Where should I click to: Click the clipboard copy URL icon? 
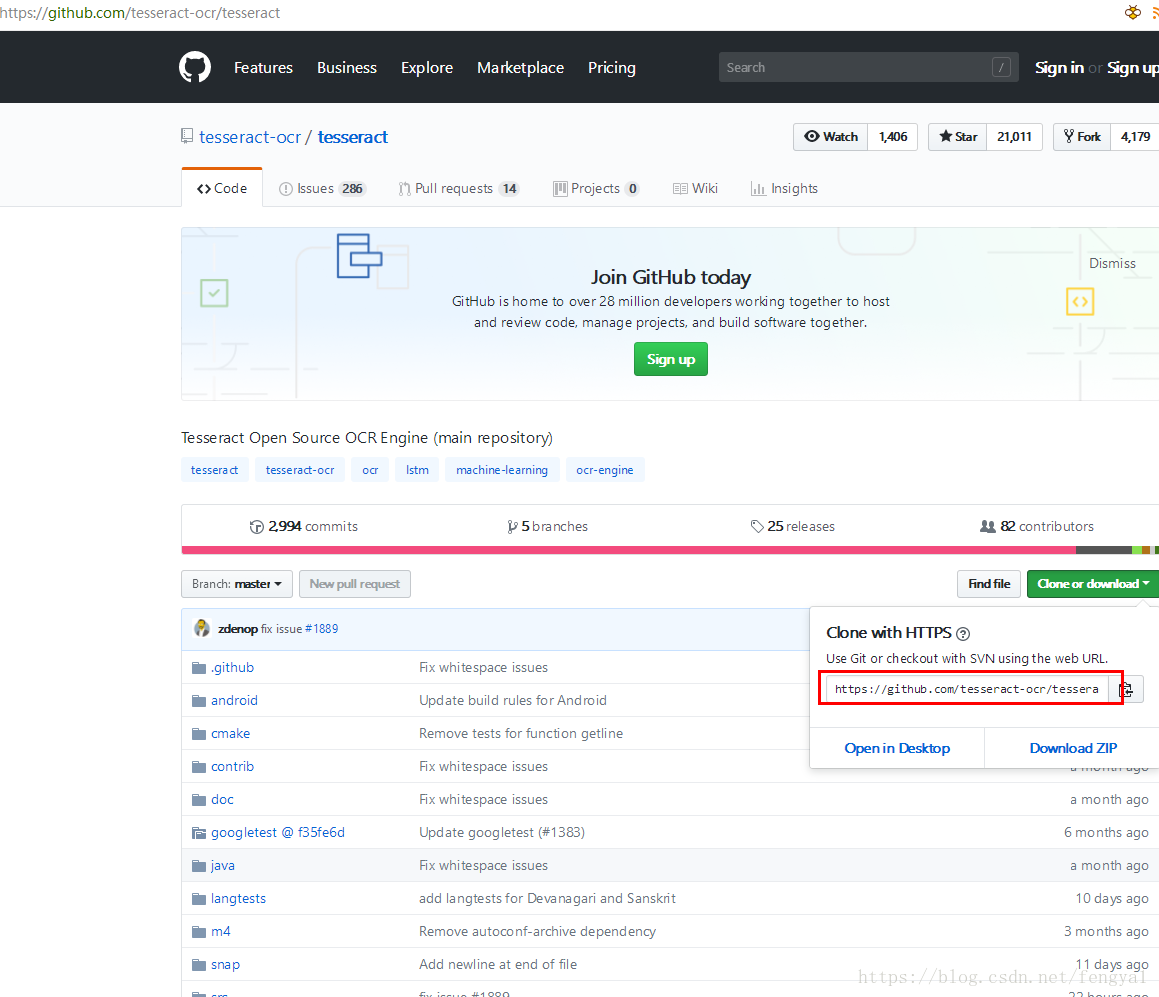[1126, 690]
